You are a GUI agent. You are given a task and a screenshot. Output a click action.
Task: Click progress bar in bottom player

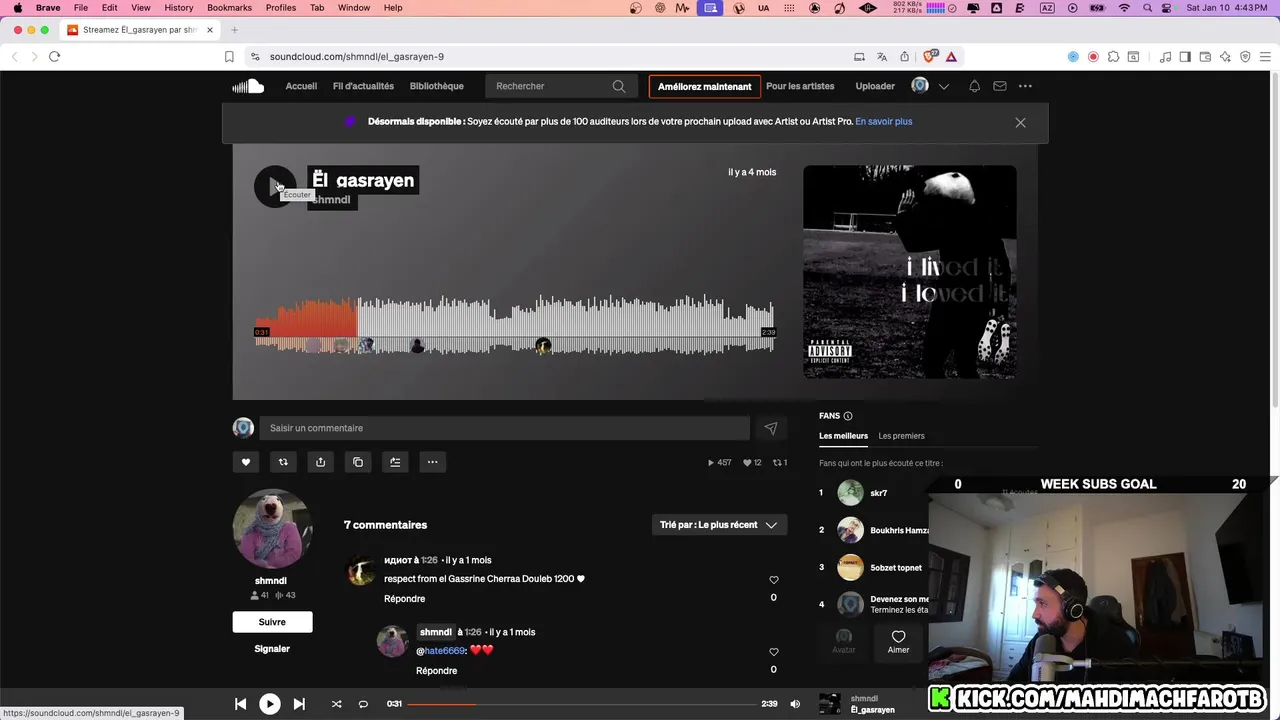(x=582, y=704)
